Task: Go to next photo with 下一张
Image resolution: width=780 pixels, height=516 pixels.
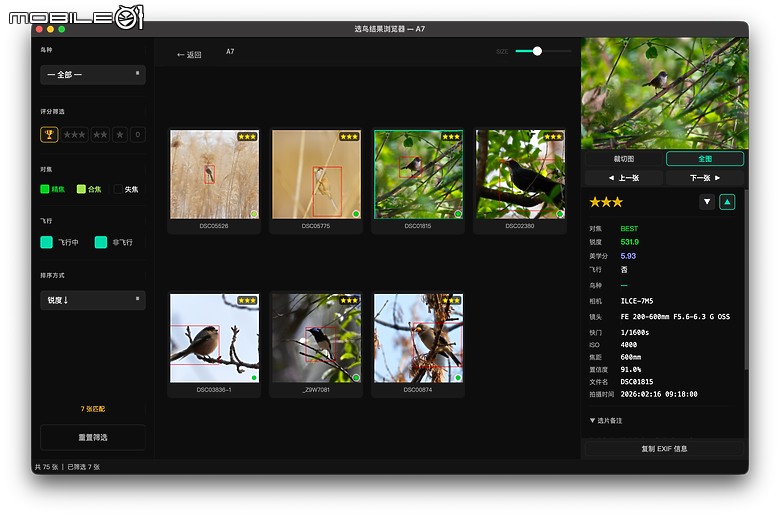Action: pos(705,178)
